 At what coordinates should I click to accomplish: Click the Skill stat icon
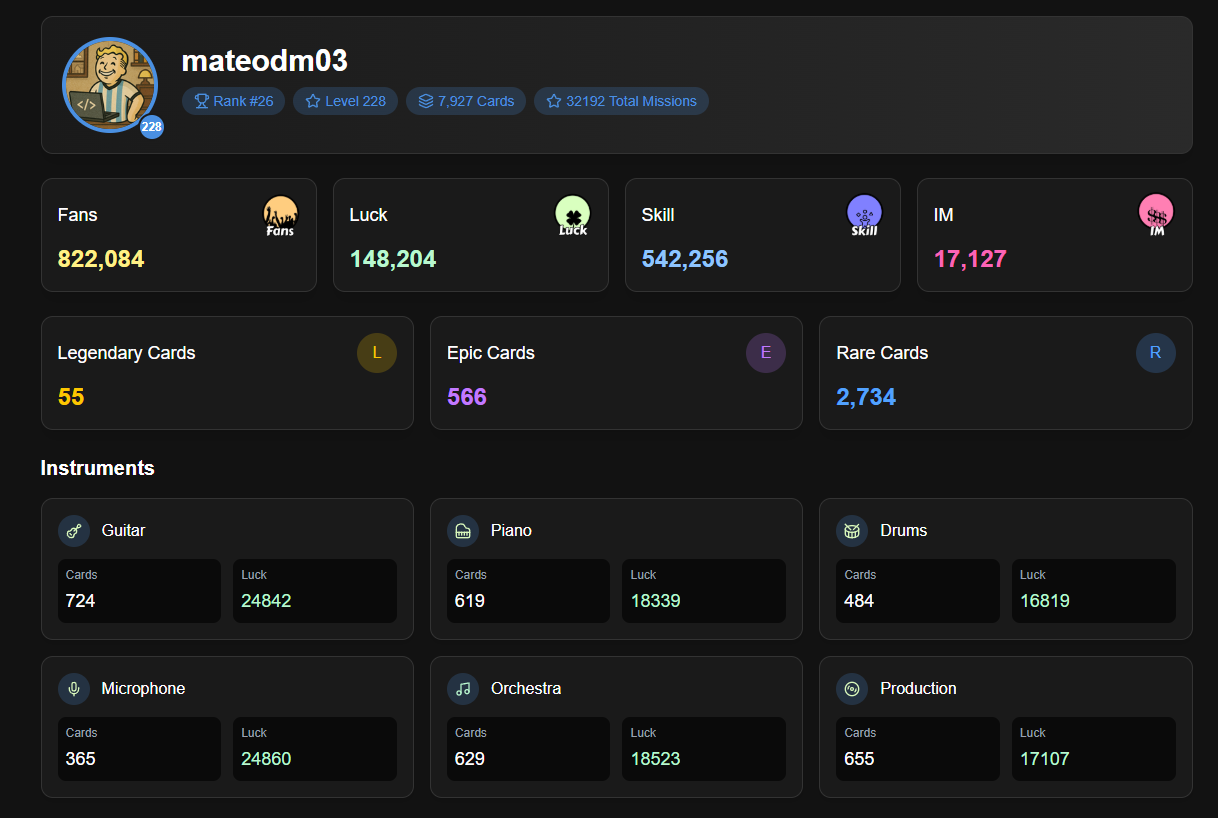point(864,215)
